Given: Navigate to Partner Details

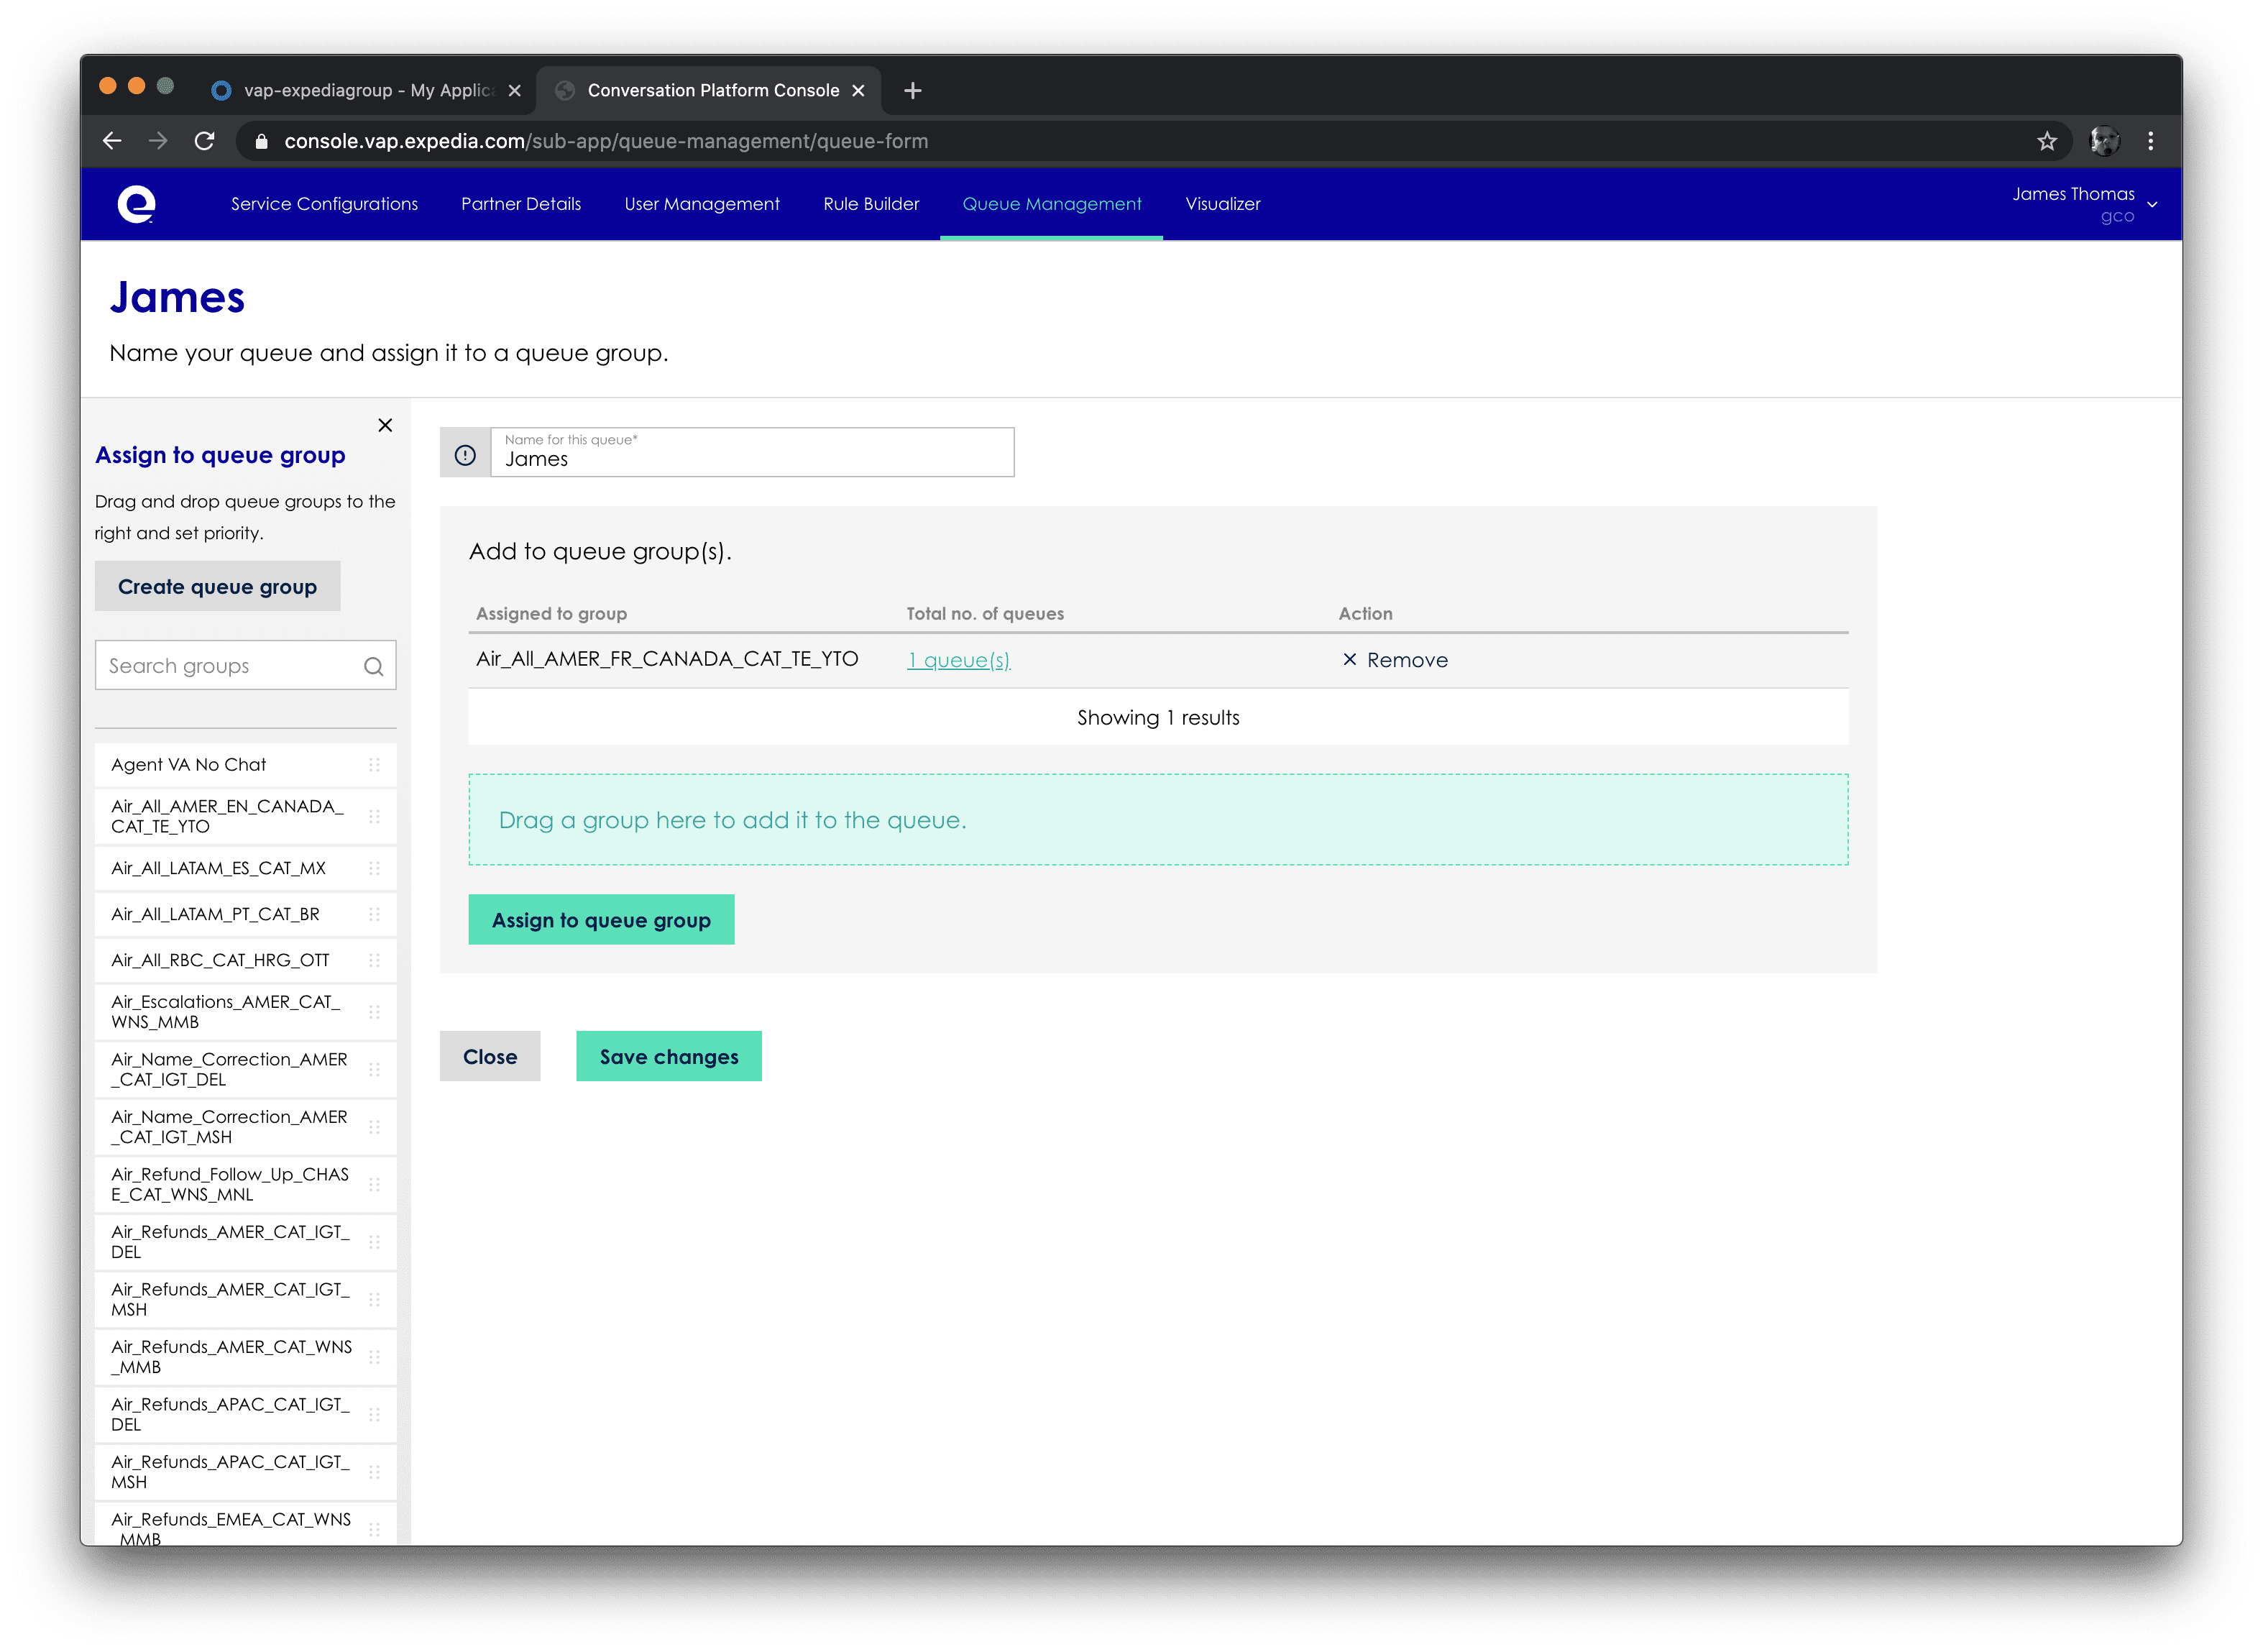Looking at the screenshot, I should (x=520, y=203).
